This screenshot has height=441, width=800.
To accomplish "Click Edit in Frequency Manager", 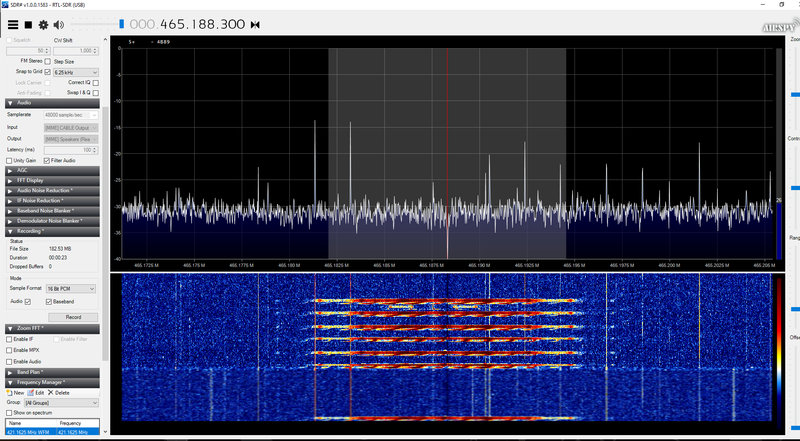I will [x=36, y=393].
